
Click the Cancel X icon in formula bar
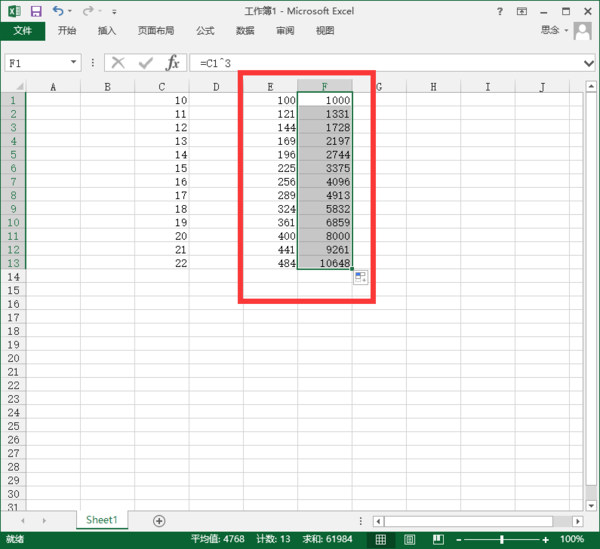119,62
